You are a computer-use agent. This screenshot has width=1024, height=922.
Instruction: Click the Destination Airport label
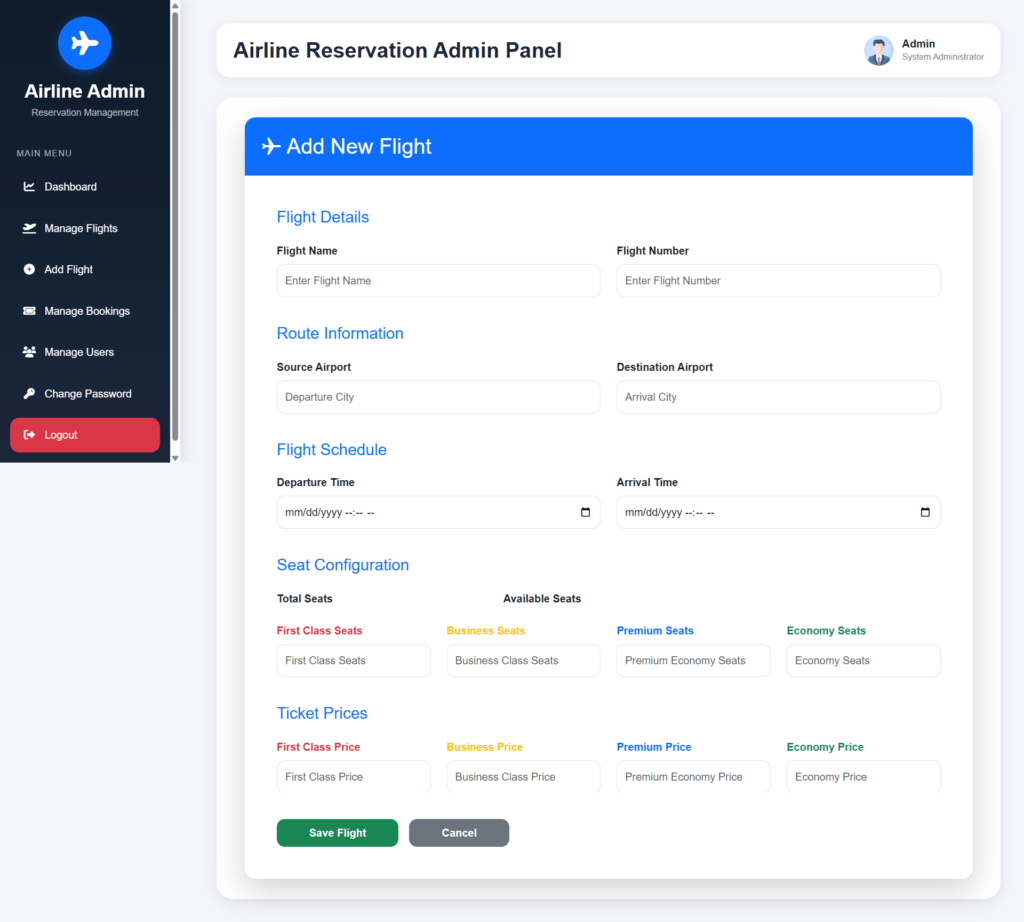(665, 367)
